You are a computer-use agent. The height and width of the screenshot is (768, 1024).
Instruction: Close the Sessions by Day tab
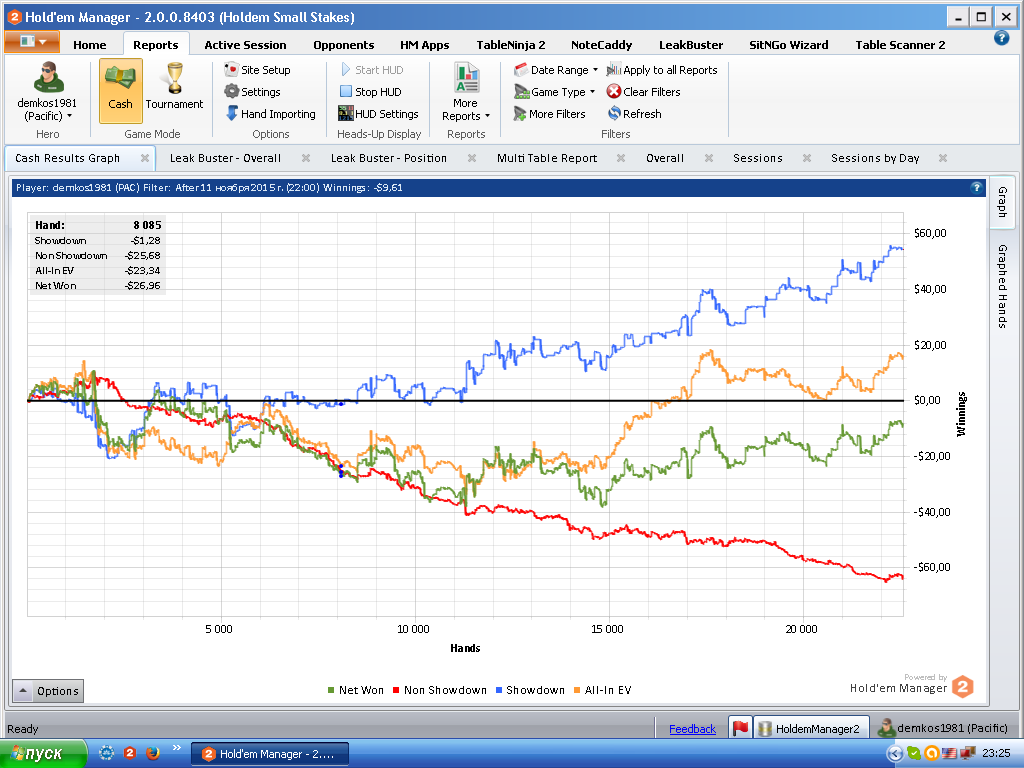coord(943,158)
